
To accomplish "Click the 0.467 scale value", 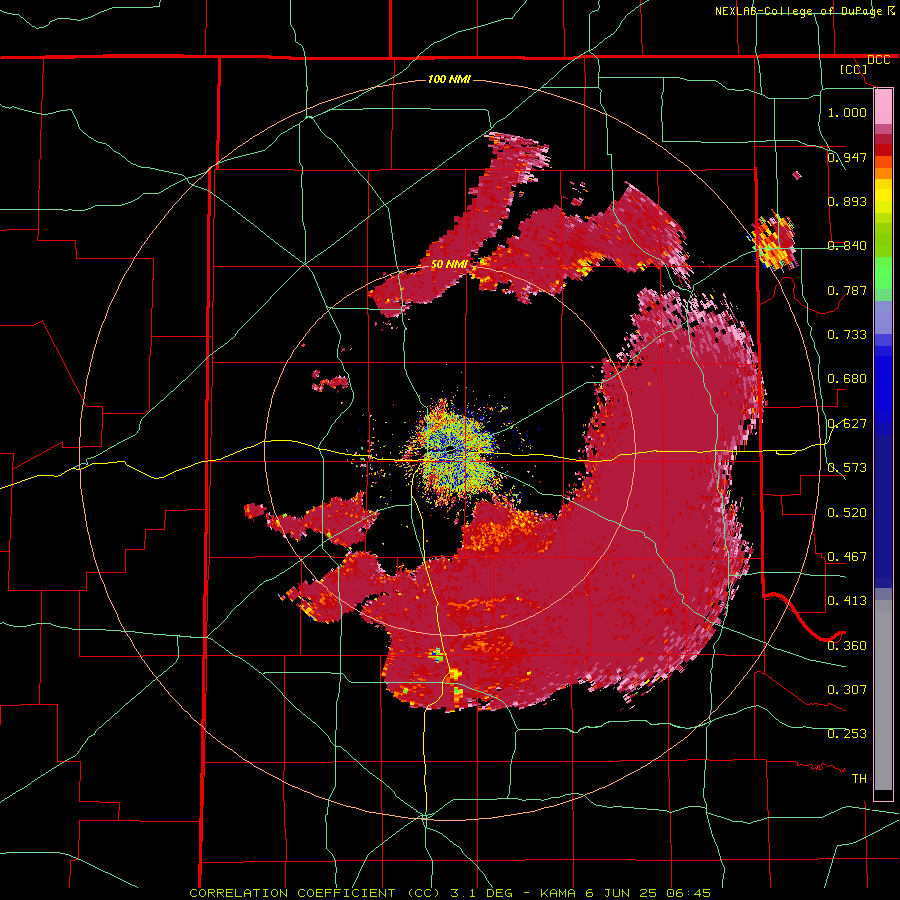I will point(847,556).
